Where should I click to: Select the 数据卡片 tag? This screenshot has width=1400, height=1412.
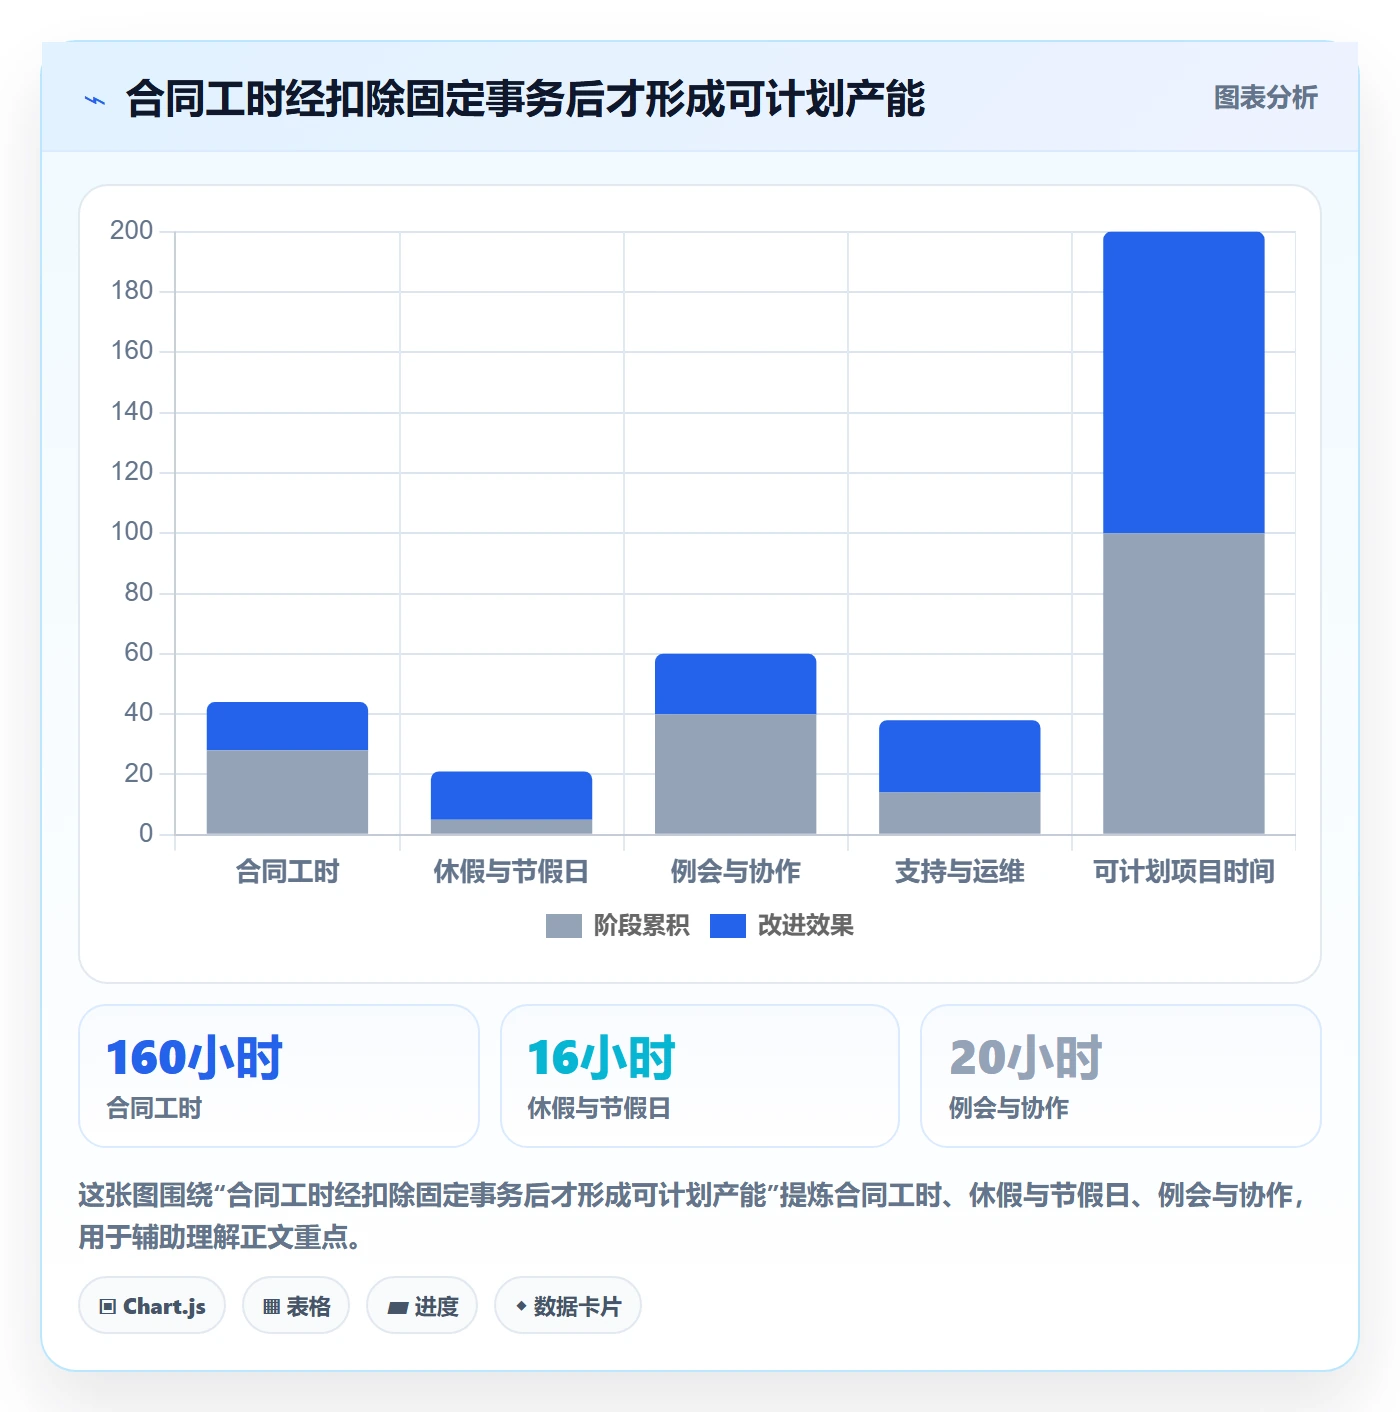568,1305
